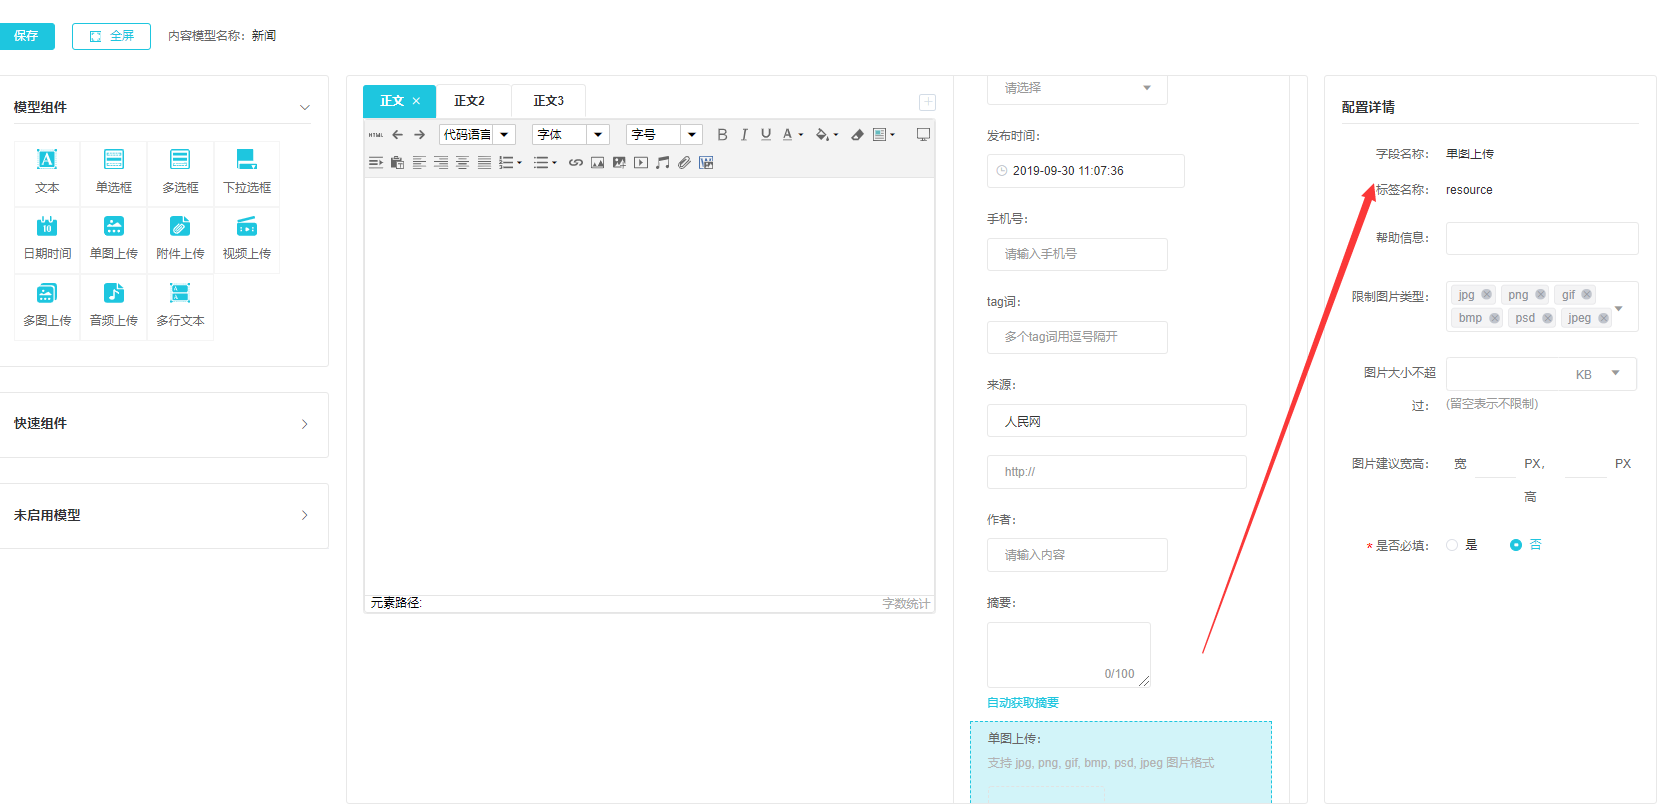This screenshot has width=1664, height=806.
Task: Apply bold formatting in editor
Action: pos(722,135)
